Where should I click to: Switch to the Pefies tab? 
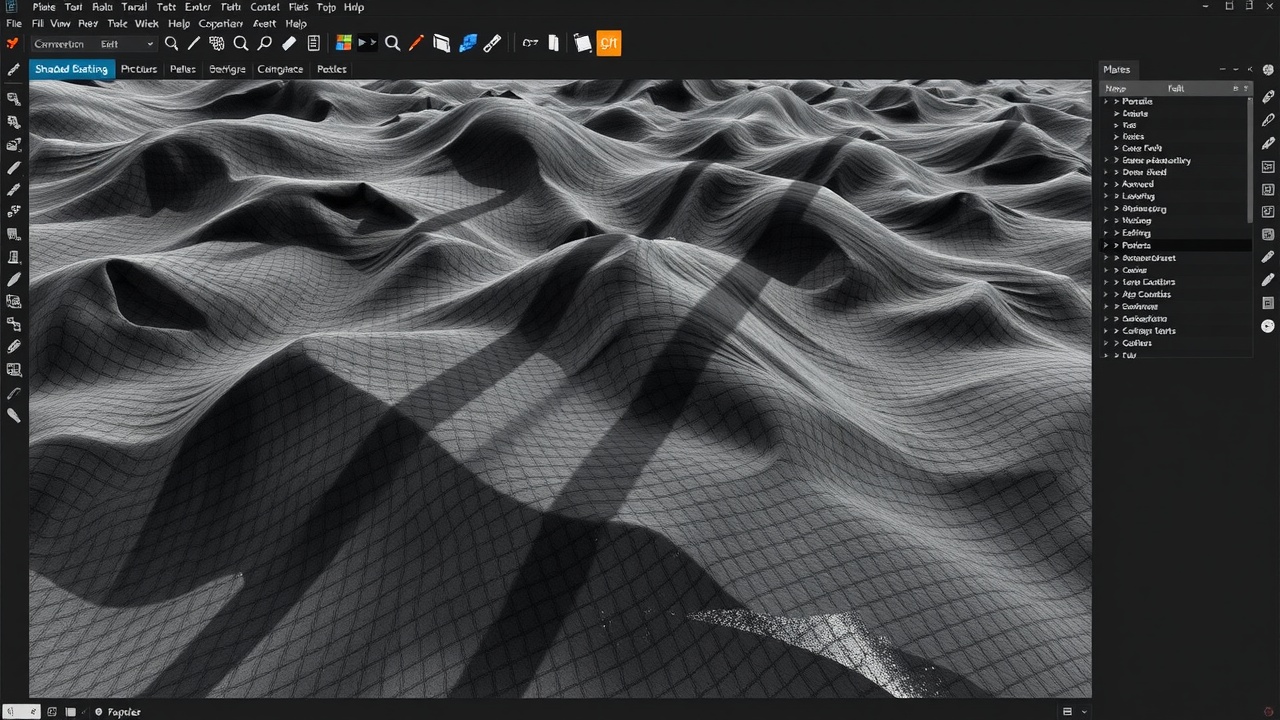(183, 69)
